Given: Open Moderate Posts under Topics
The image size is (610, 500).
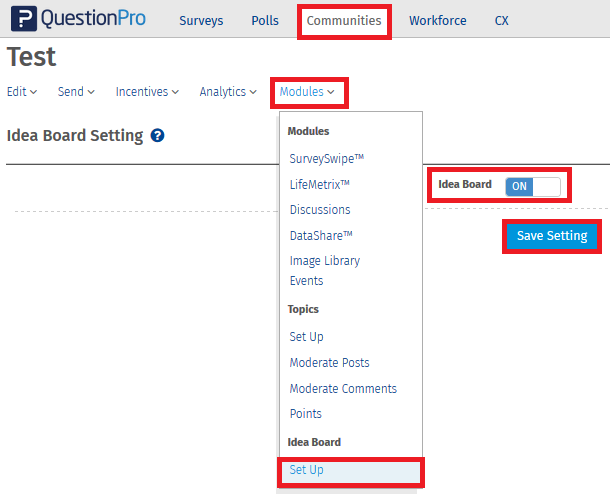Looking at the screenshot, I should [329, 363].
